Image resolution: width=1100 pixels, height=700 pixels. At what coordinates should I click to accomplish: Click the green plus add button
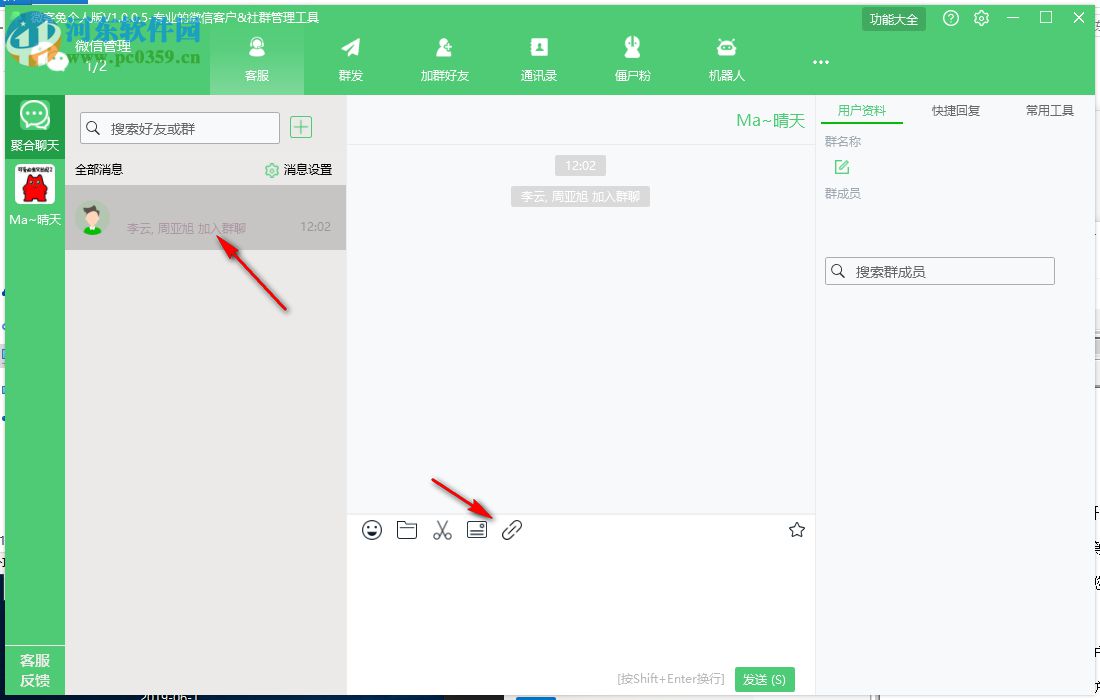[x=301, y=127]
